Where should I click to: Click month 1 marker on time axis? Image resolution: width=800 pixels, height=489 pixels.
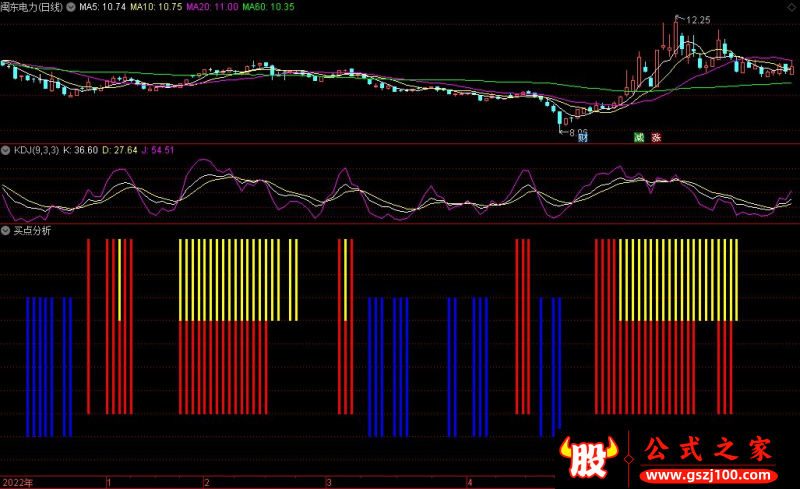click(109, 482)
